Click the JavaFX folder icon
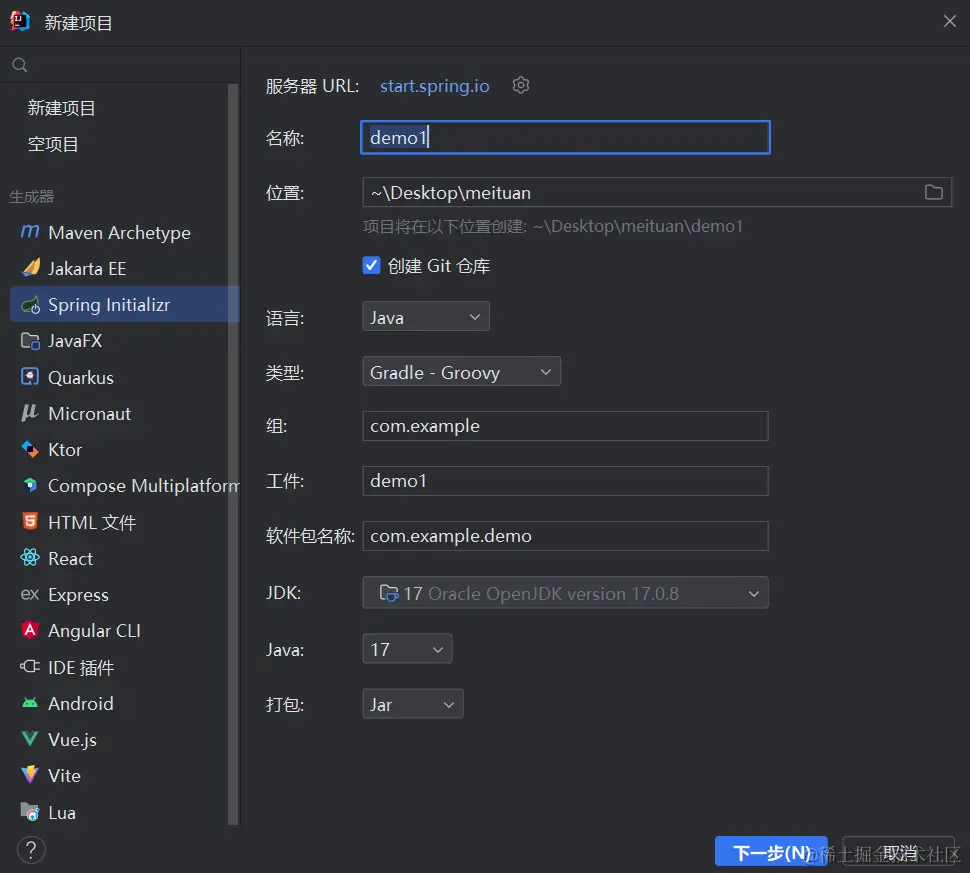 [x=30, y=341]
